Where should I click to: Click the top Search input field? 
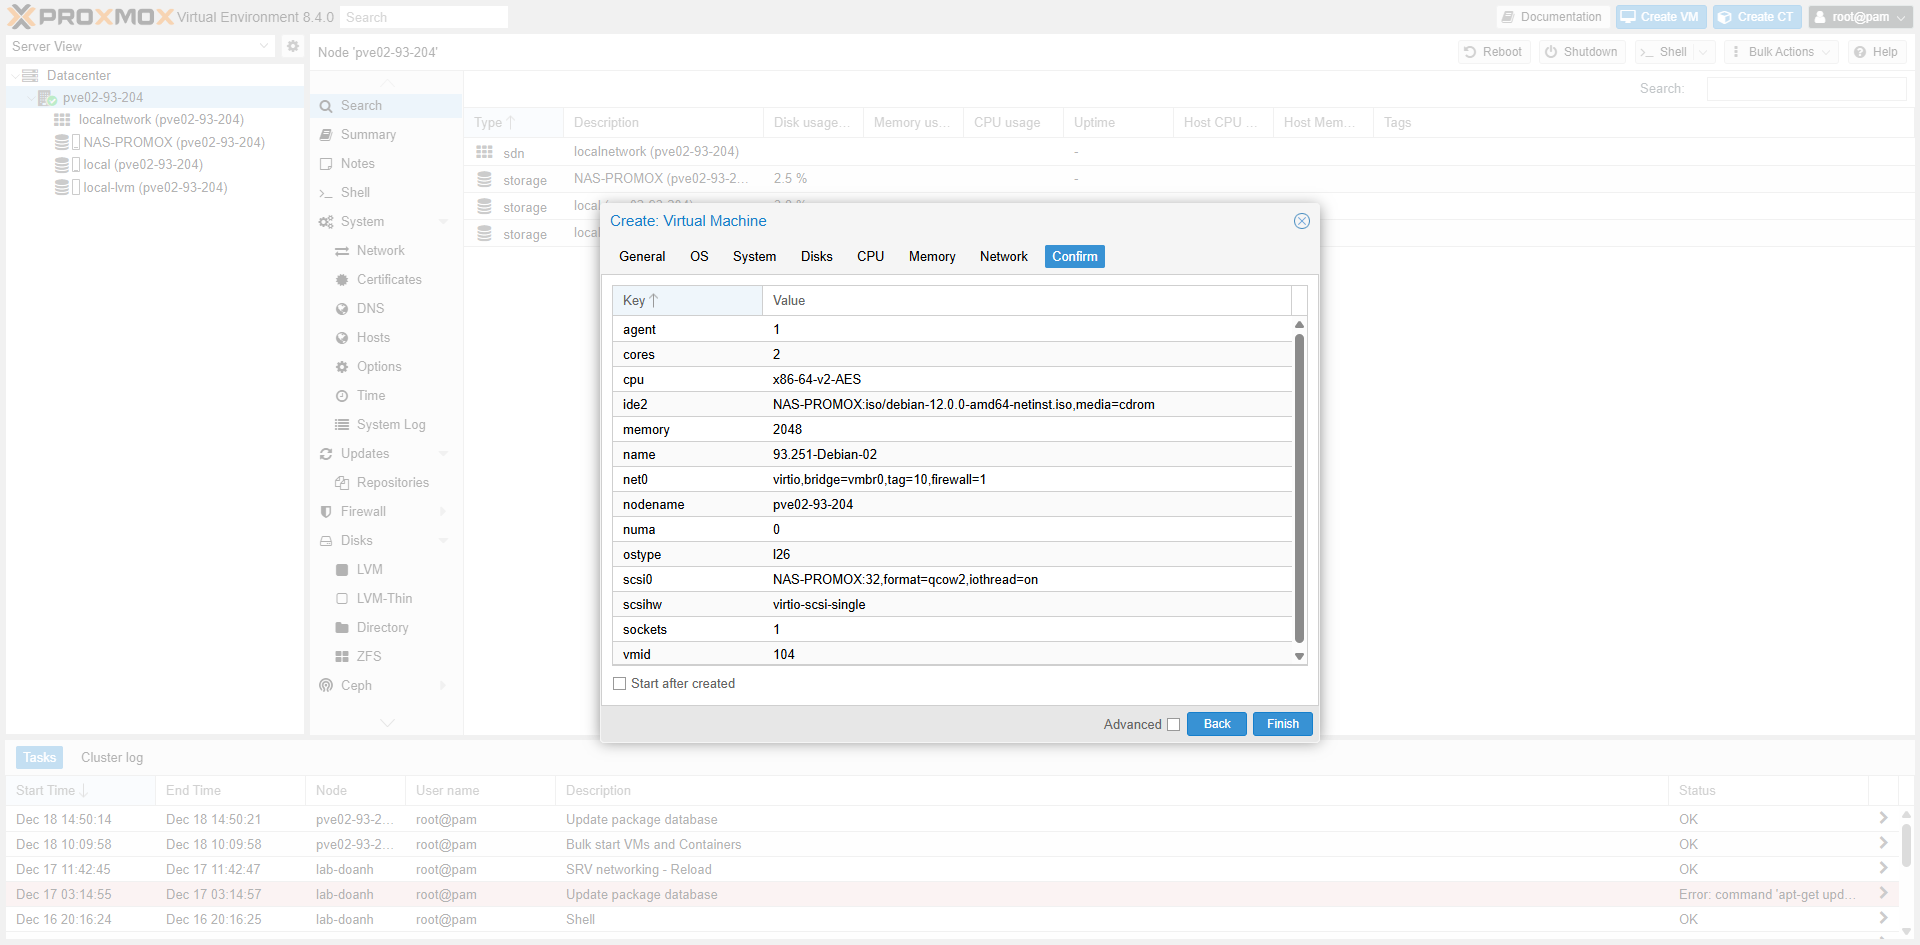[x=423, y=16]
